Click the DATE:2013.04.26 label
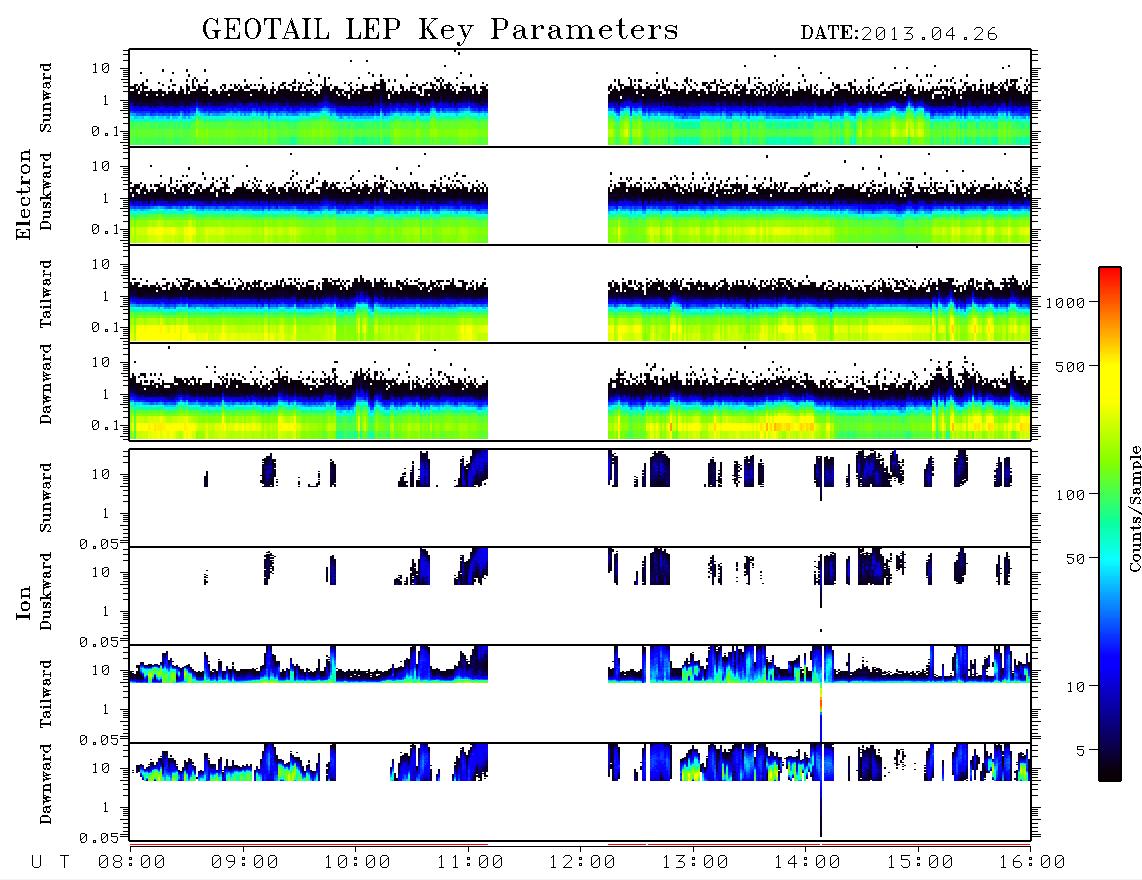 tap(899, 34)
